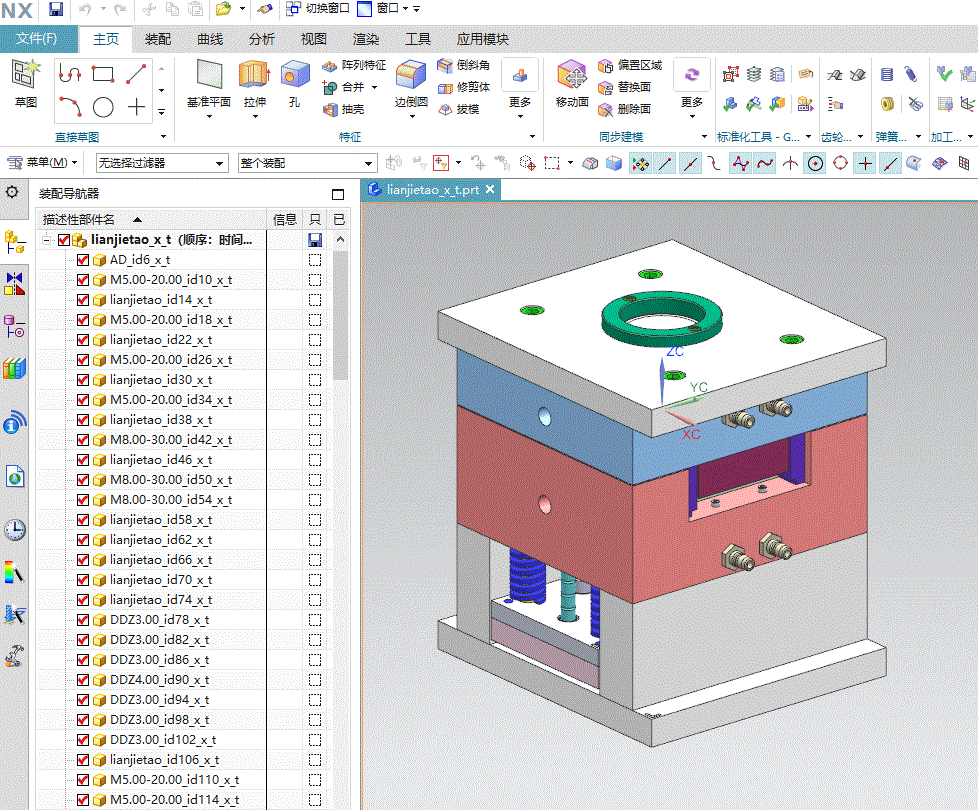
Task: Switch to the Curve (曲线) ribbon tab
Action: click(210, 39)
